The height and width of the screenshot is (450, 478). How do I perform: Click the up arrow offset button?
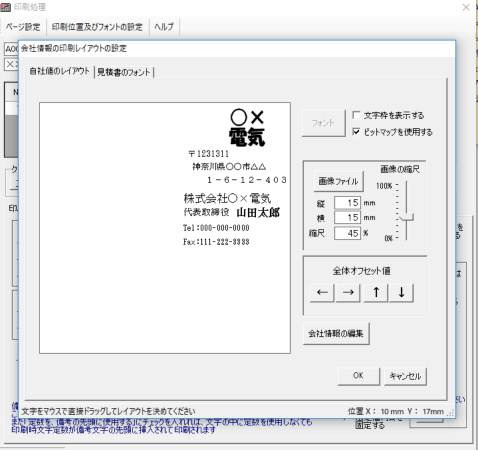pyautogui.click(x=376, y=293)
